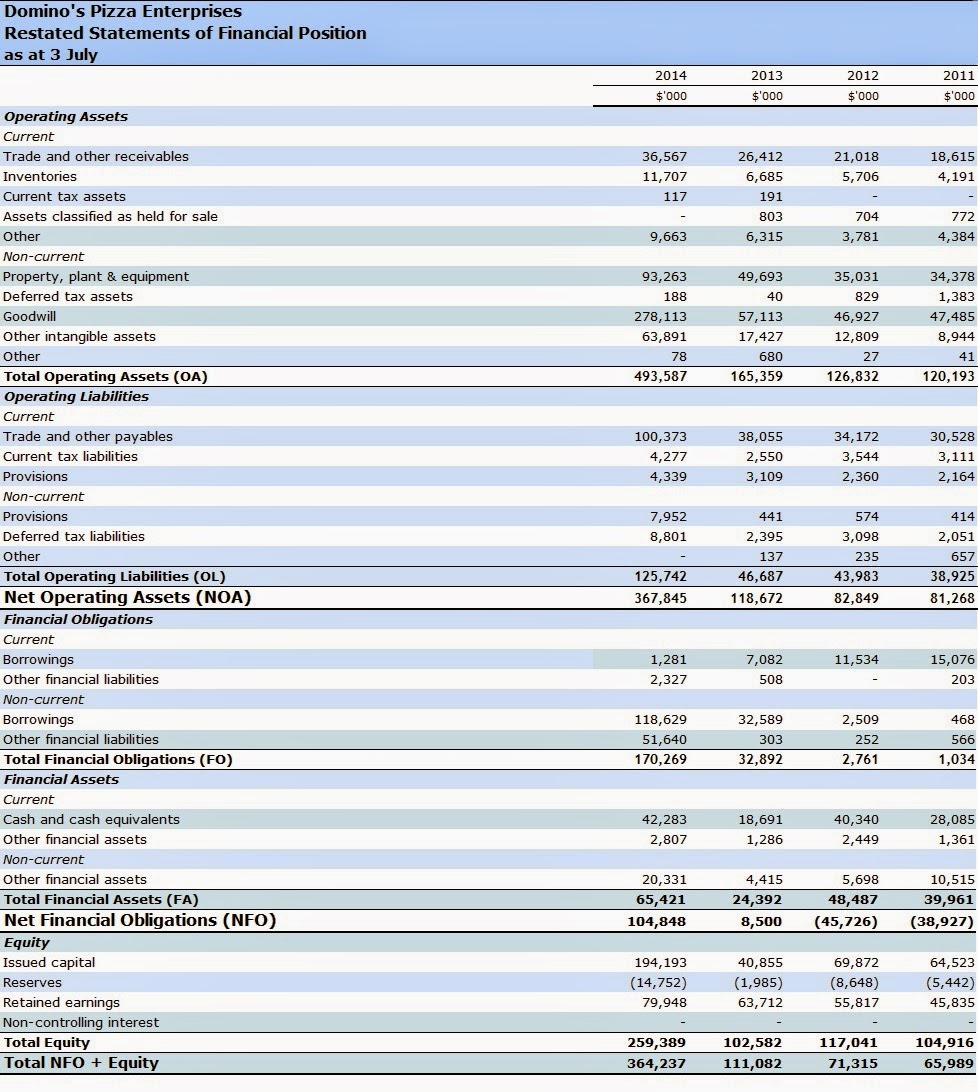Click current Borrowings 2011 value 15,076

coord(952,659)
